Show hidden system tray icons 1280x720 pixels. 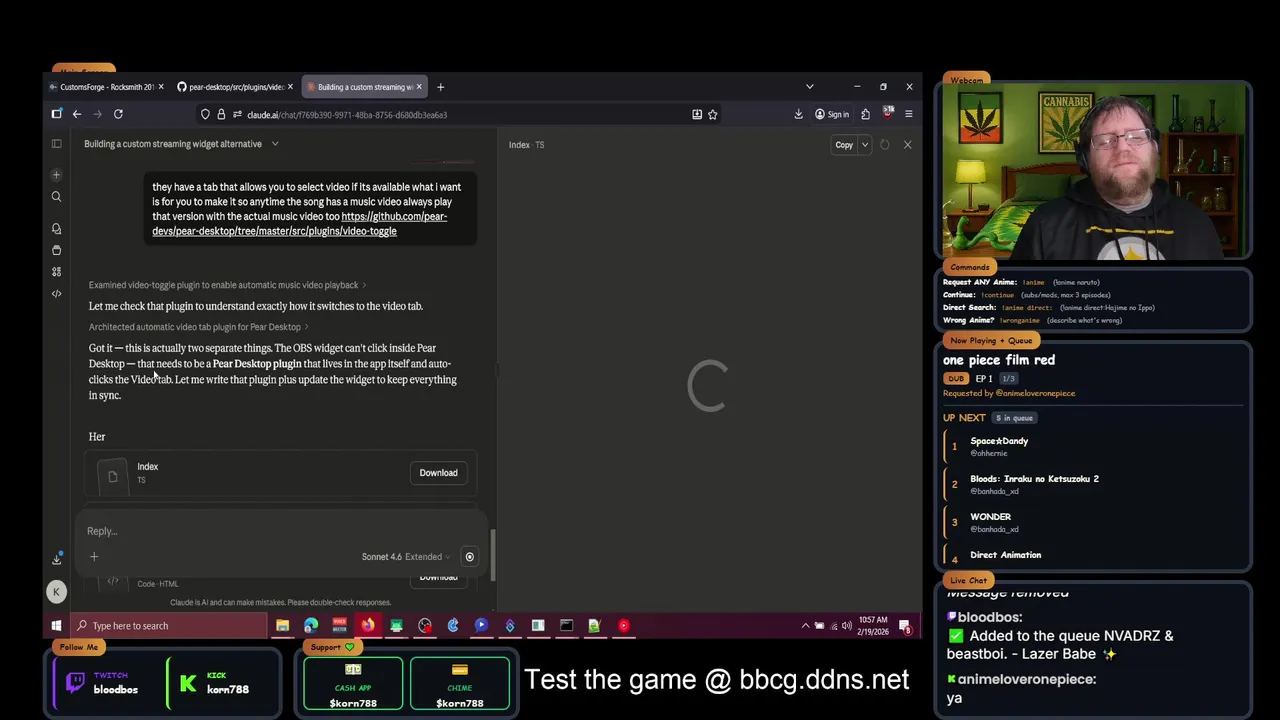[x=805, y=626]
